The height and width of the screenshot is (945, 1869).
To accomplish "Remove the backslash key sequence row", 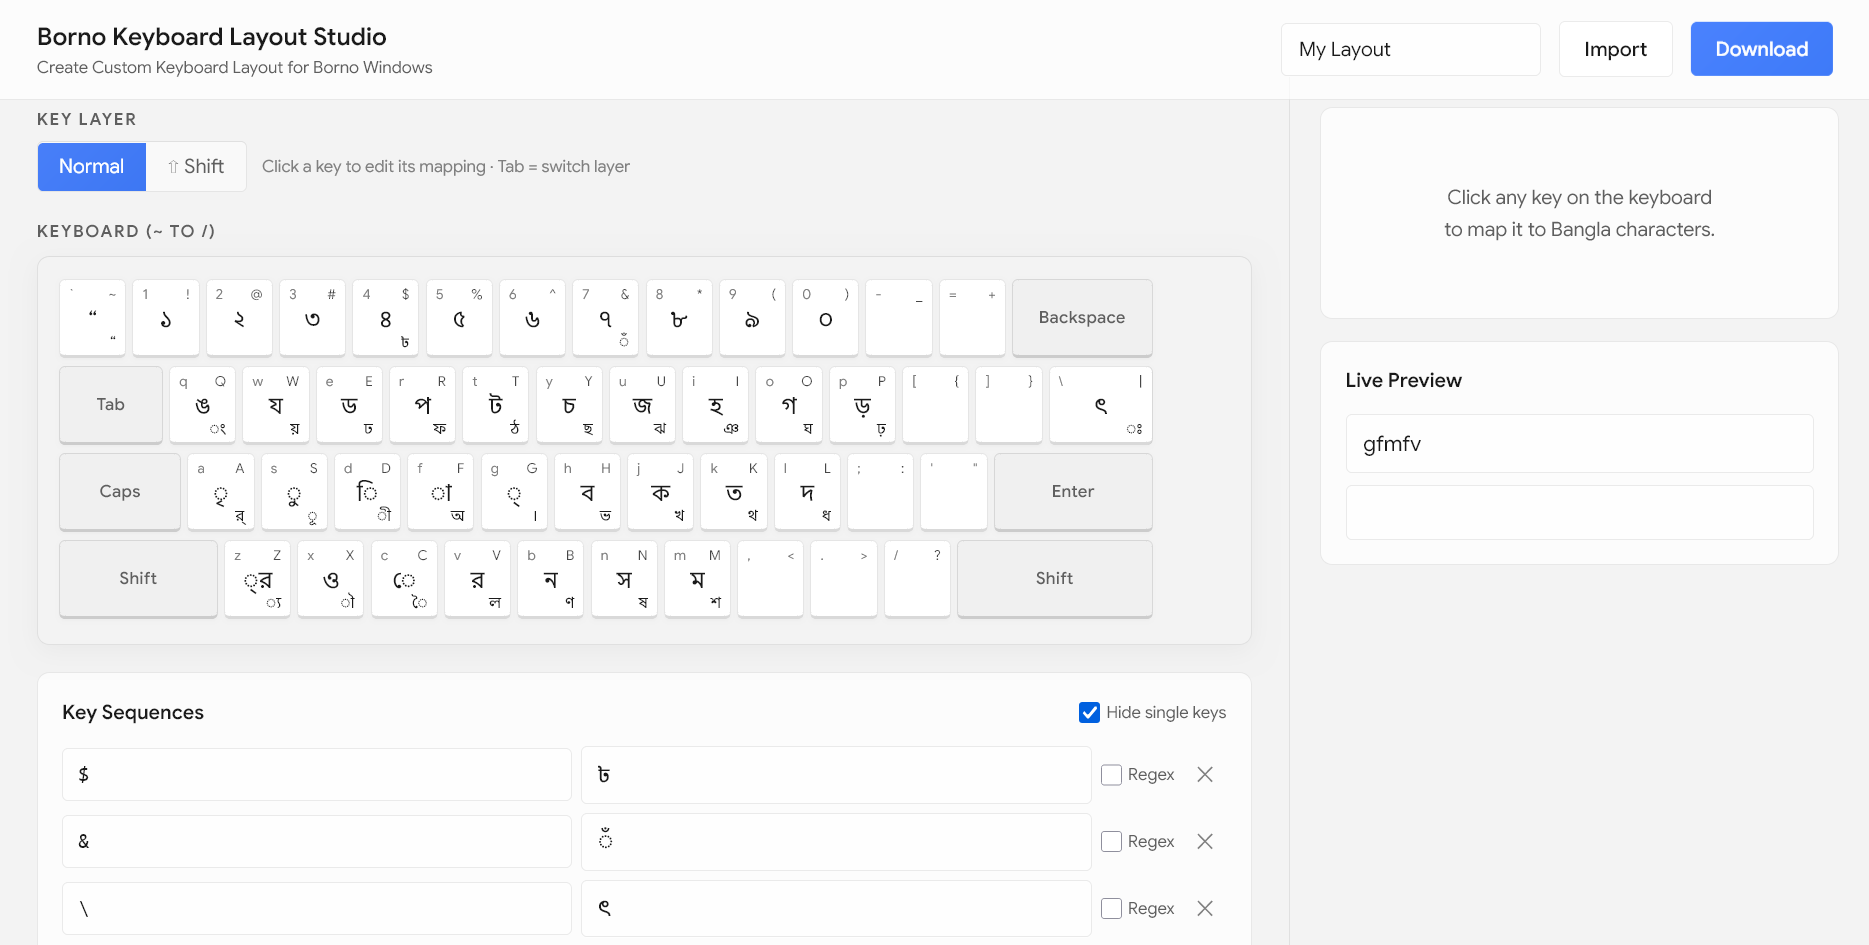I will point(1205,909).
